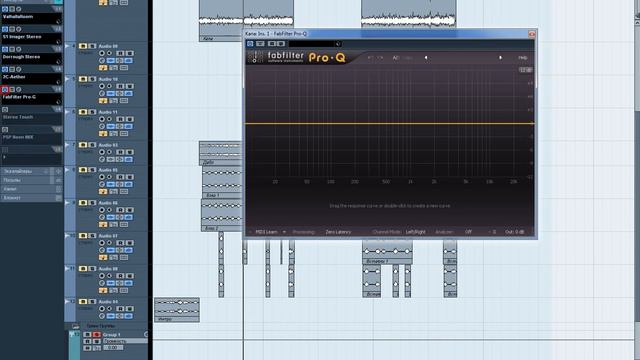Open the Group Tracks folder icon
The height and width of the screenshot is (360, 640).
click(x=76, y=327)
